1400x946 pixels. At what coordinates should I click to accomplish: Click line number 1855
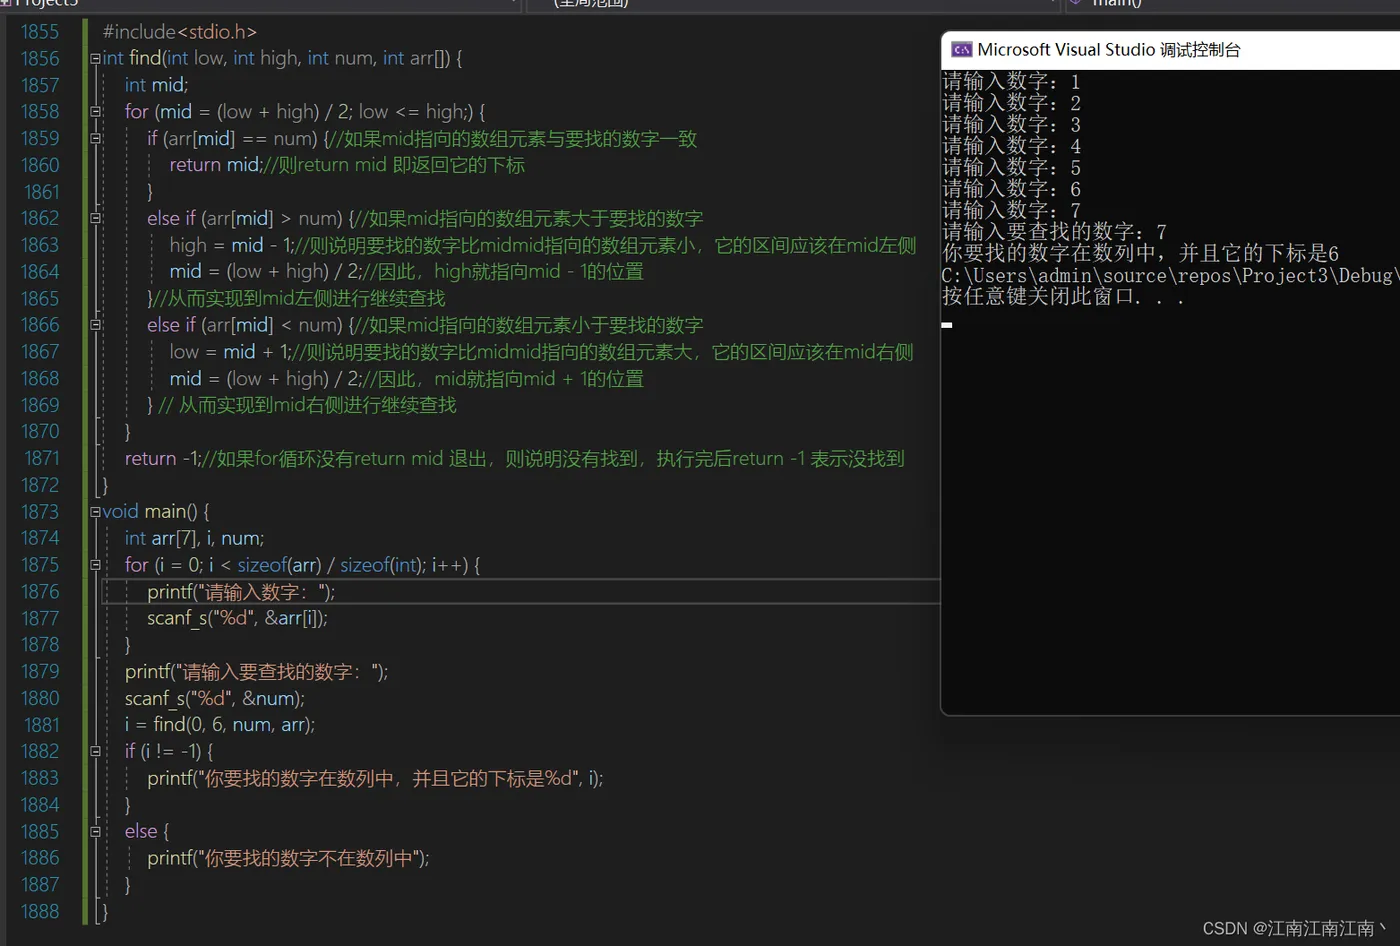40,32
